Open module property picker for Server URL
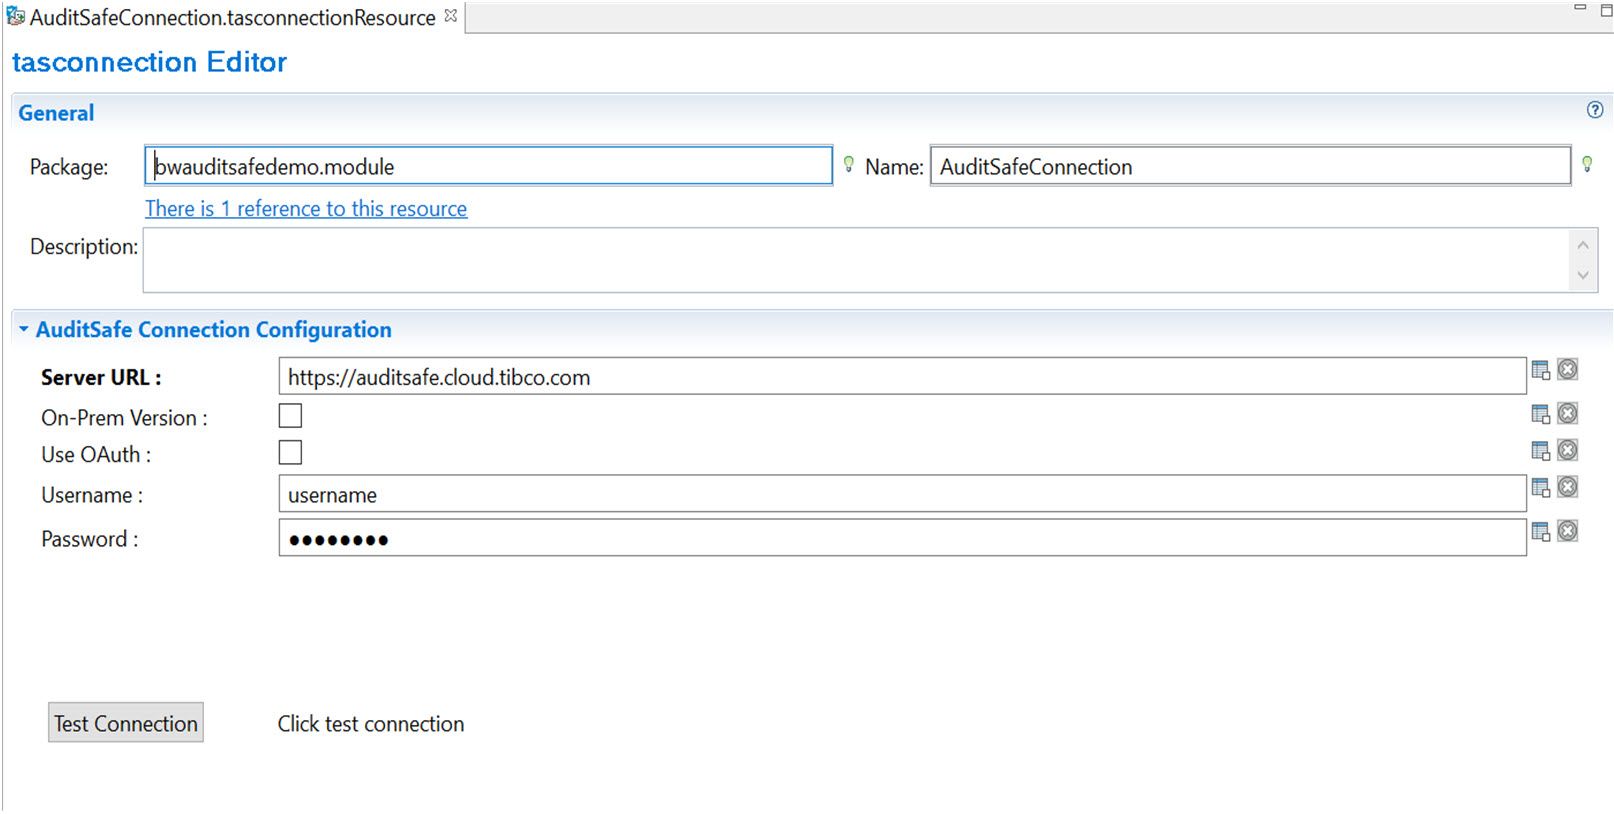The height and width of the screenshot is (814, 1614). [x=1540, y=371]
